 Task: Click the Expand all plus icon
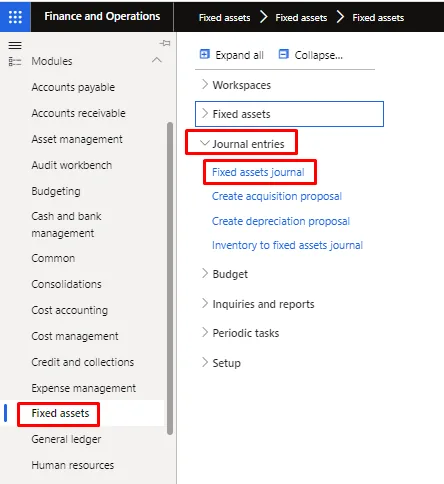(x=205, y=54)
